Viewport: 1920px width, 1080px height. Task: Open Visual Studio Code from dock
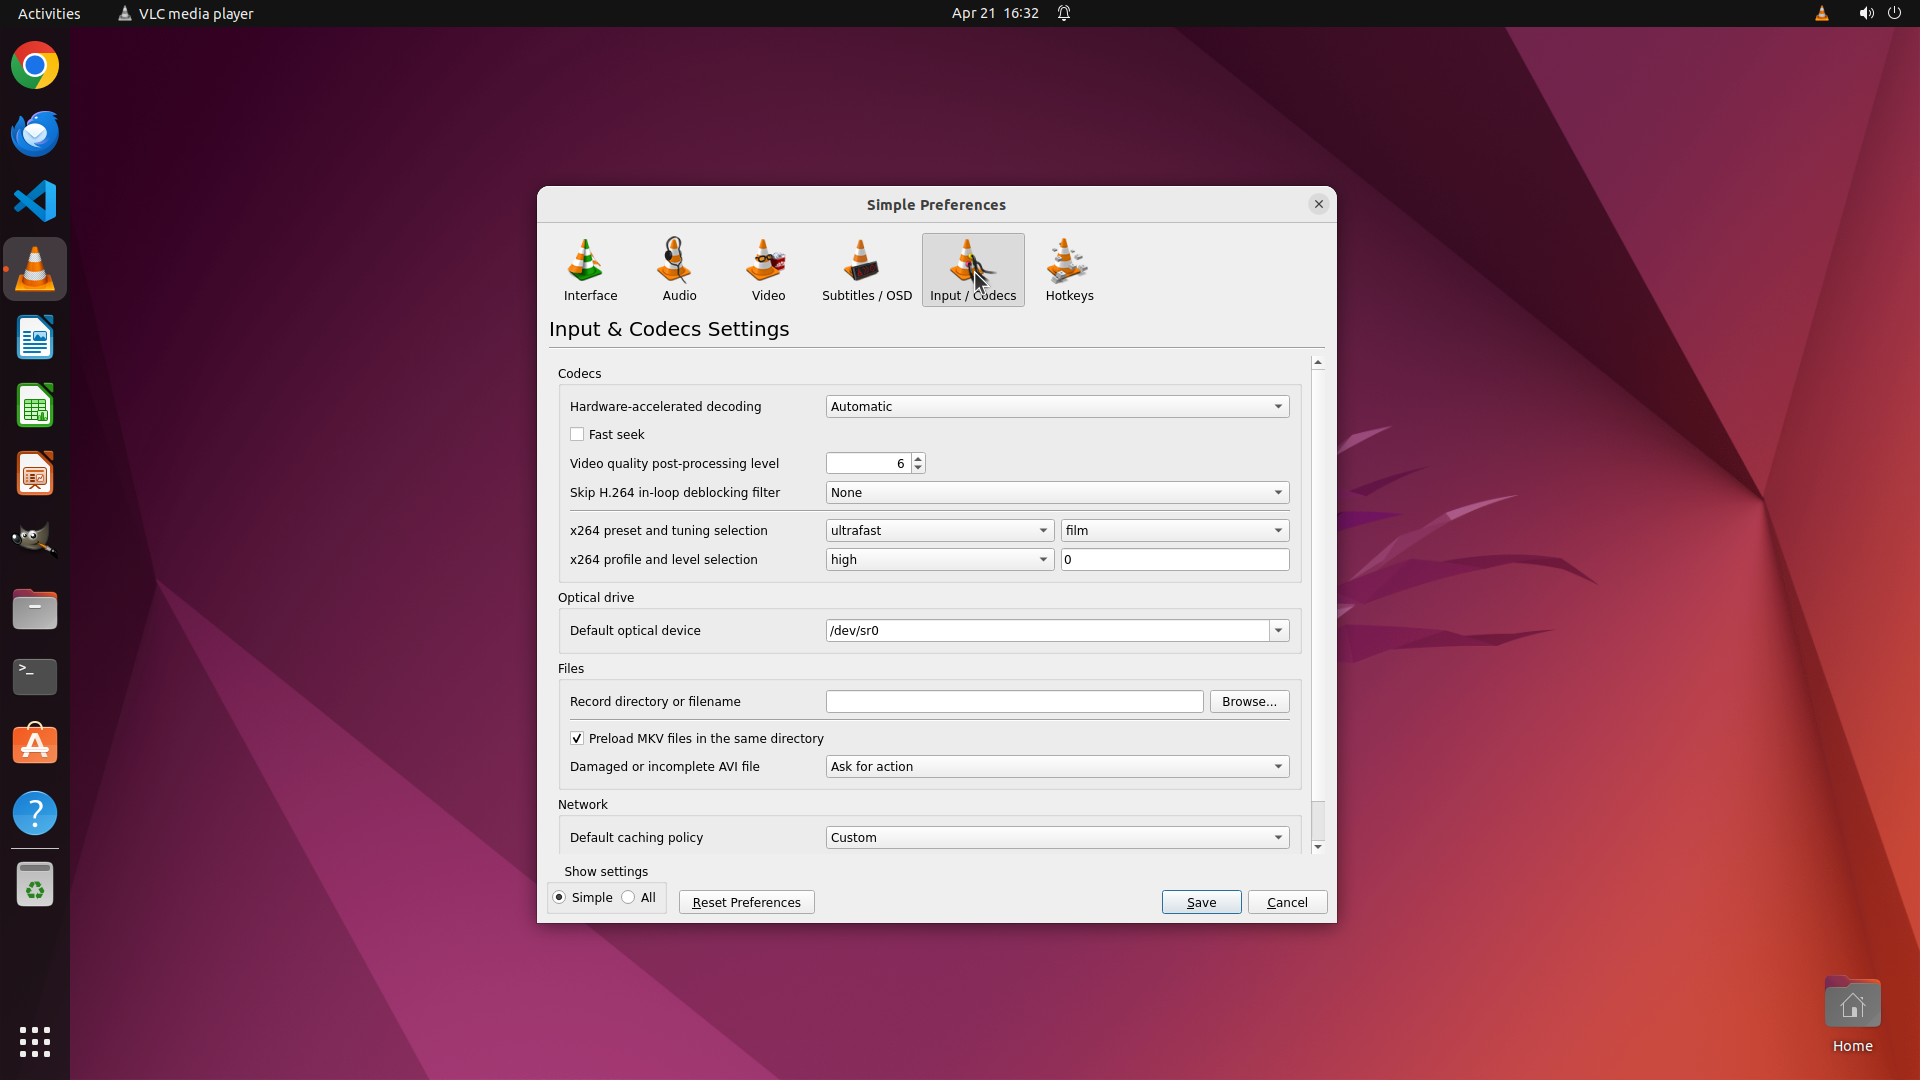point(35,201)
